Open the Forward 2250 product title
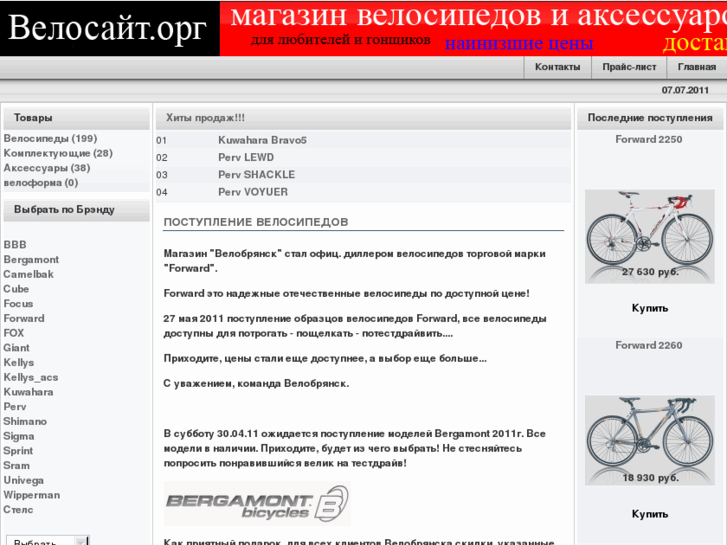This screenshot has height=545, width=727. [x=649, y=139]
